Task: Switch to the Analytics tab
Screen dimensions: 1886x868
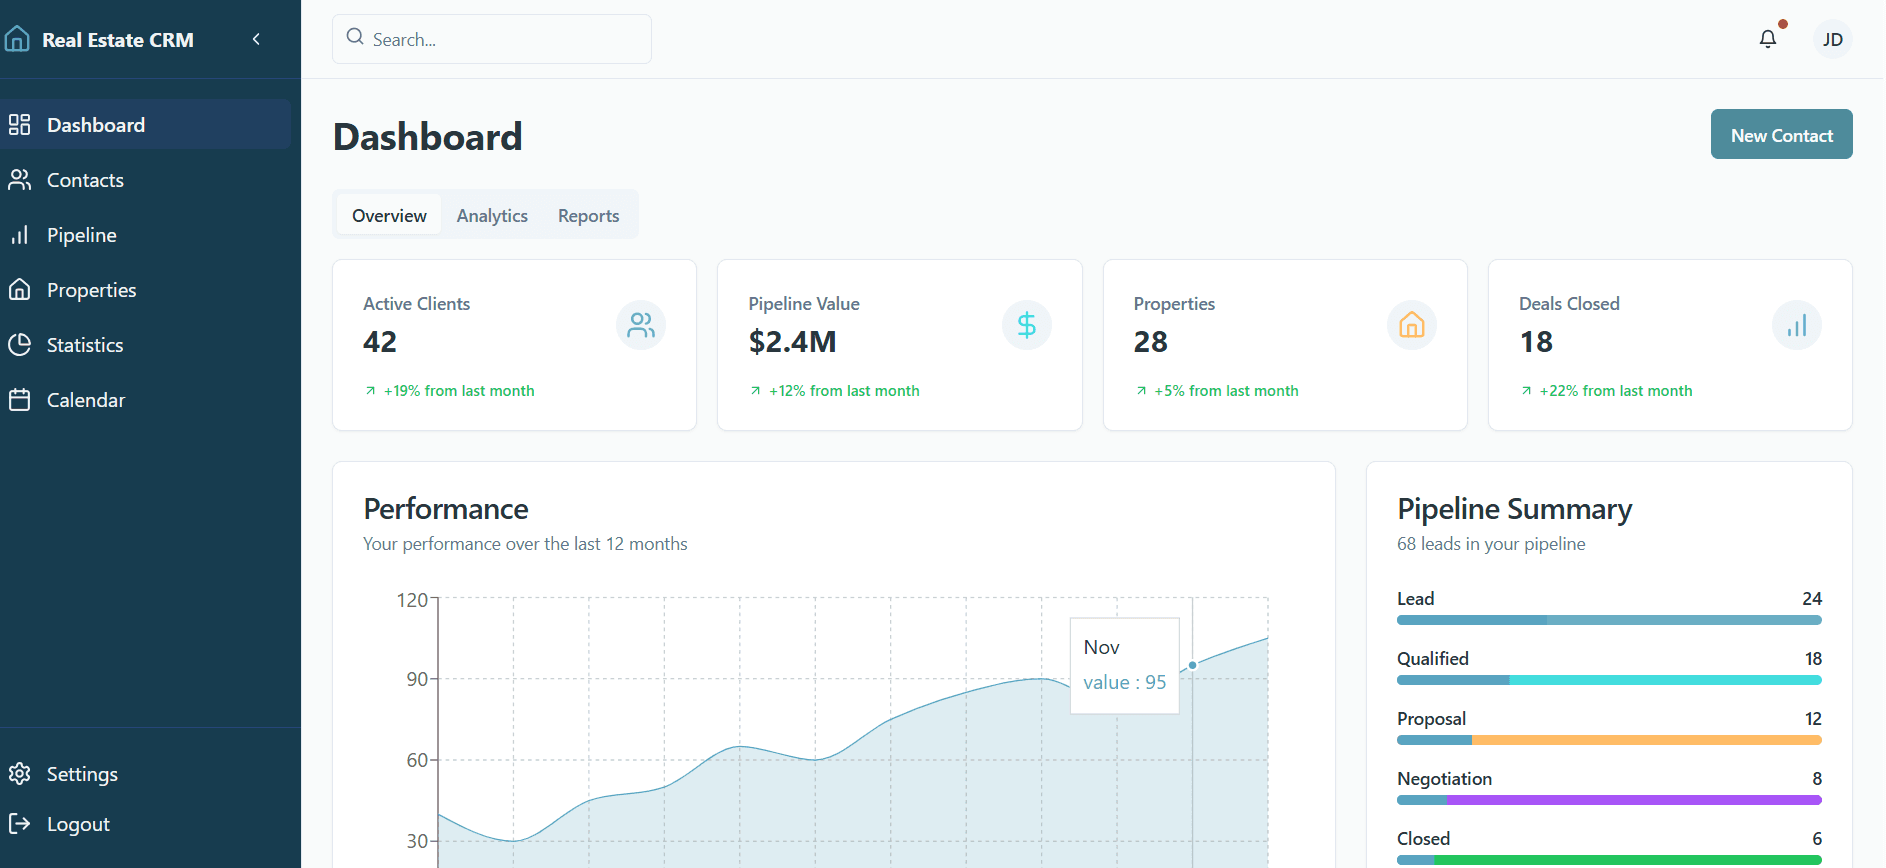Action: pos(492,215)
